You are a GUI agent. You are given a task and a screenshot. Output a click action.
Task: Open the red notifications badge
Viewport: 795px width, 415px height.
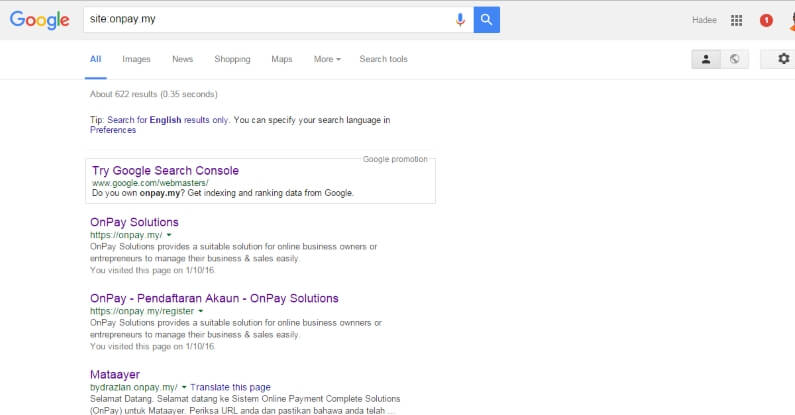pos(766,20)
